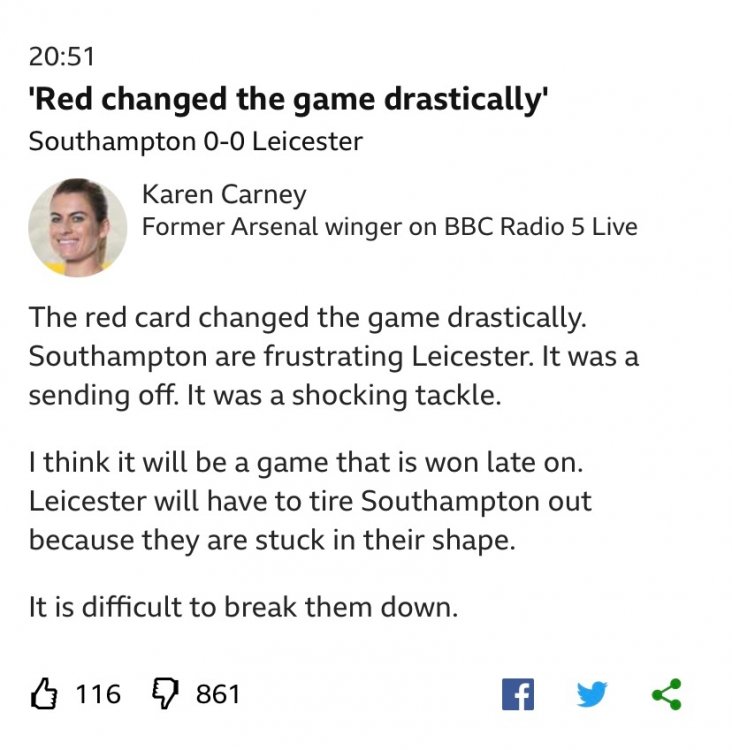Screen dimensions: 732x750
Task: Click the 116 likes count
Action: coord(98,694)
